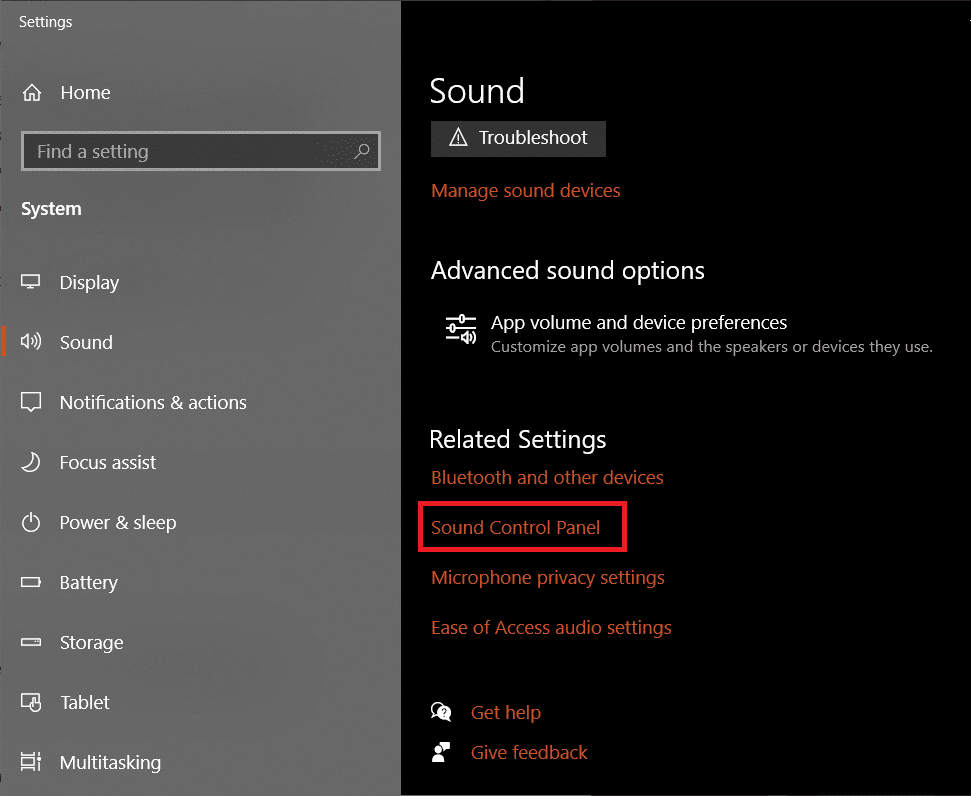This screenshot has height=796, width=971.
Task: Click the search magnifier icon
Action: pyautogui.click(x=362, y=151)
